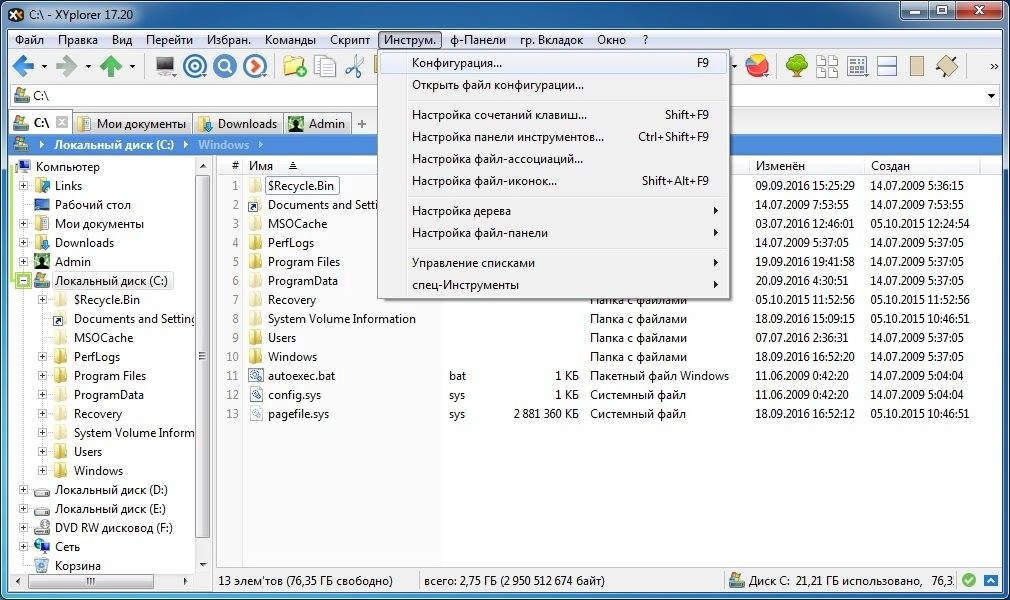Click the scissors Cut icon
Viewport: 1010px width, 600px height.
[x=354, y=66]
